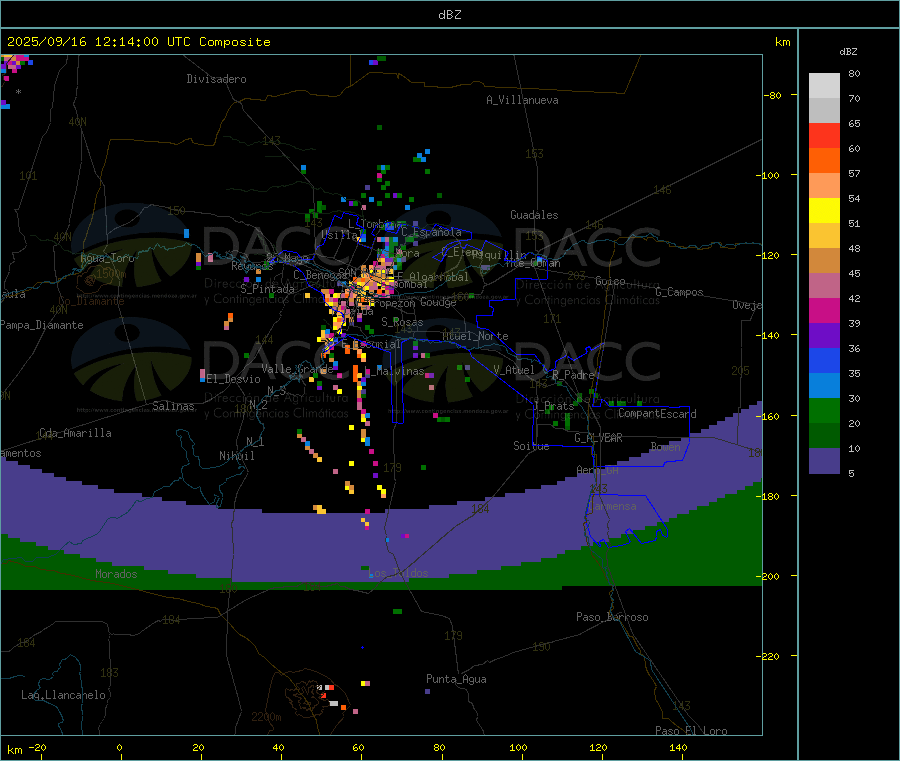Click the timestamp '2025/09/16 12:14:00 UTC Composite'
Viewport: 900px width, 761px height.
[139, 42]
